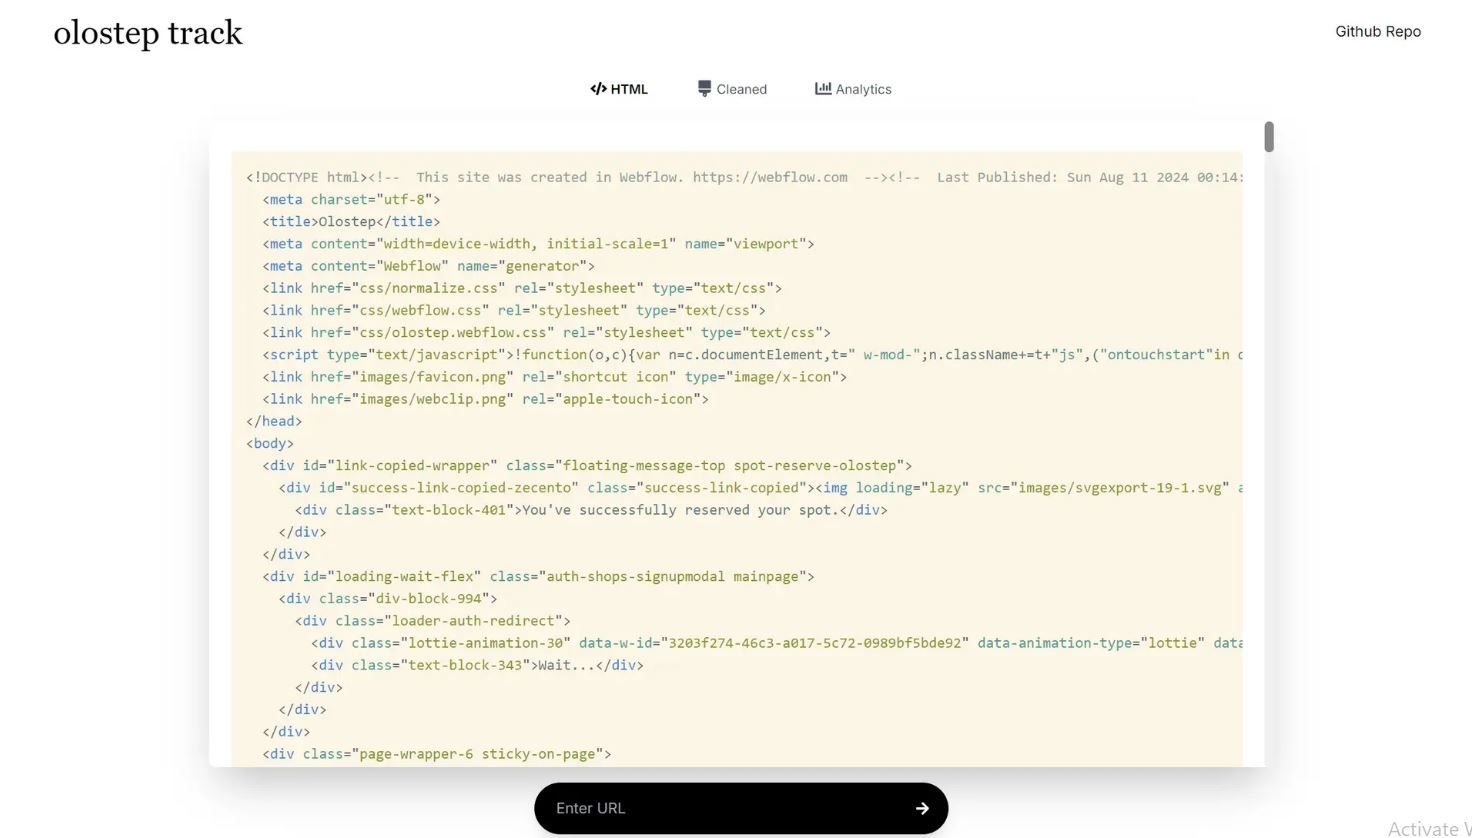
Task: Click the css/webflow.css link line
Action: 514,310
